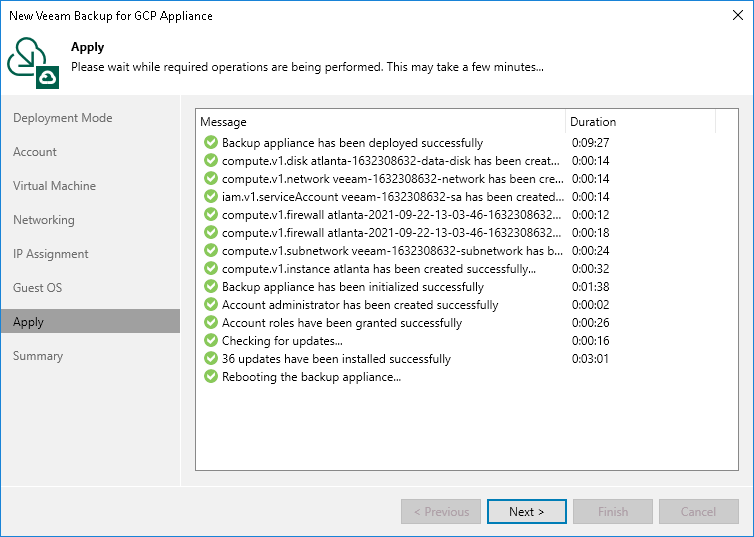This screenshot has width=754, height=537.
Task: Click the 0:03:01 duration value
Action: 591,359
